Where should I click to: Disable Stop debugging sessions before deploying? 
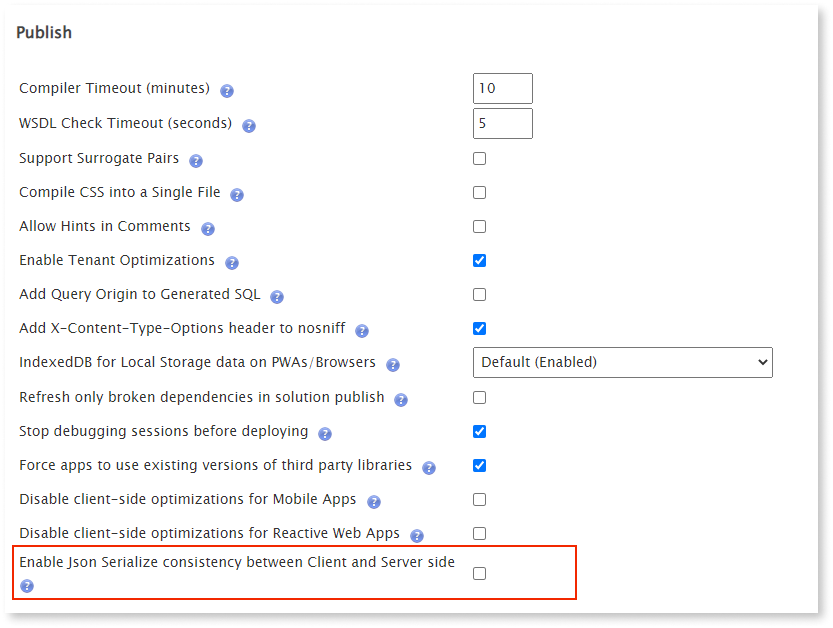479,431
